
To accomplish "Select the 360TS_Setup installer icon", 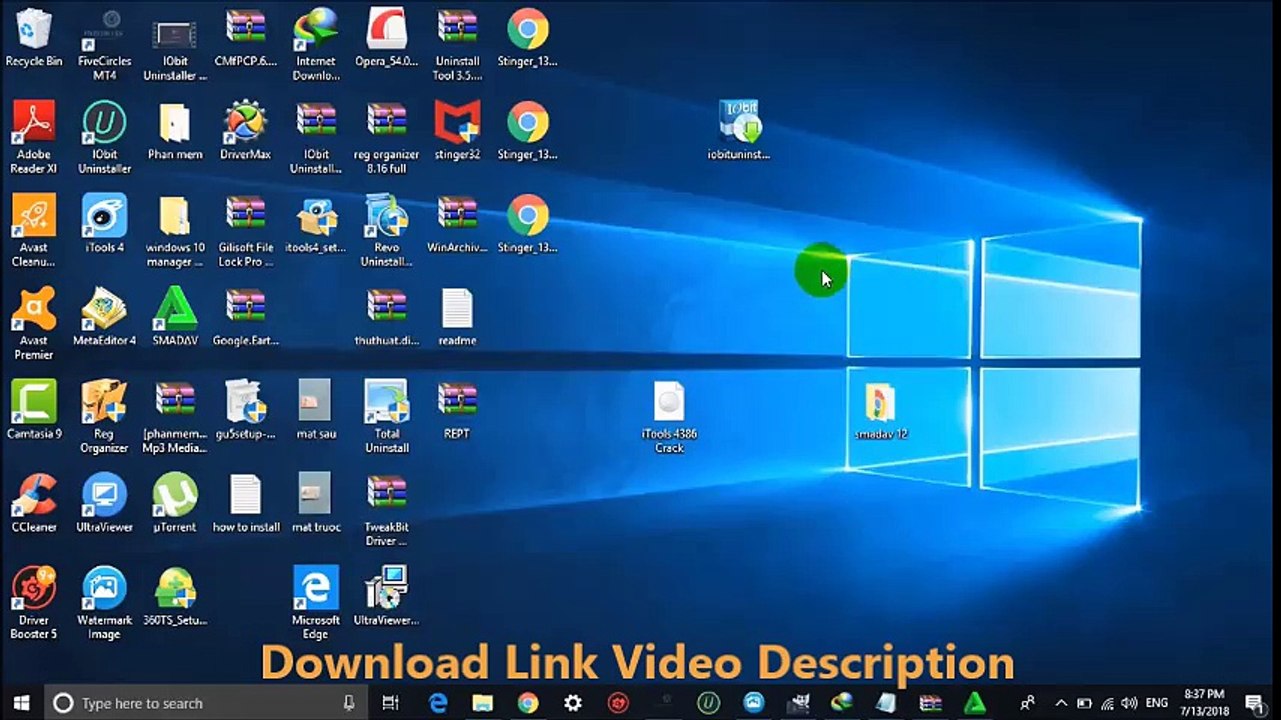I will [x=175, y=596].
